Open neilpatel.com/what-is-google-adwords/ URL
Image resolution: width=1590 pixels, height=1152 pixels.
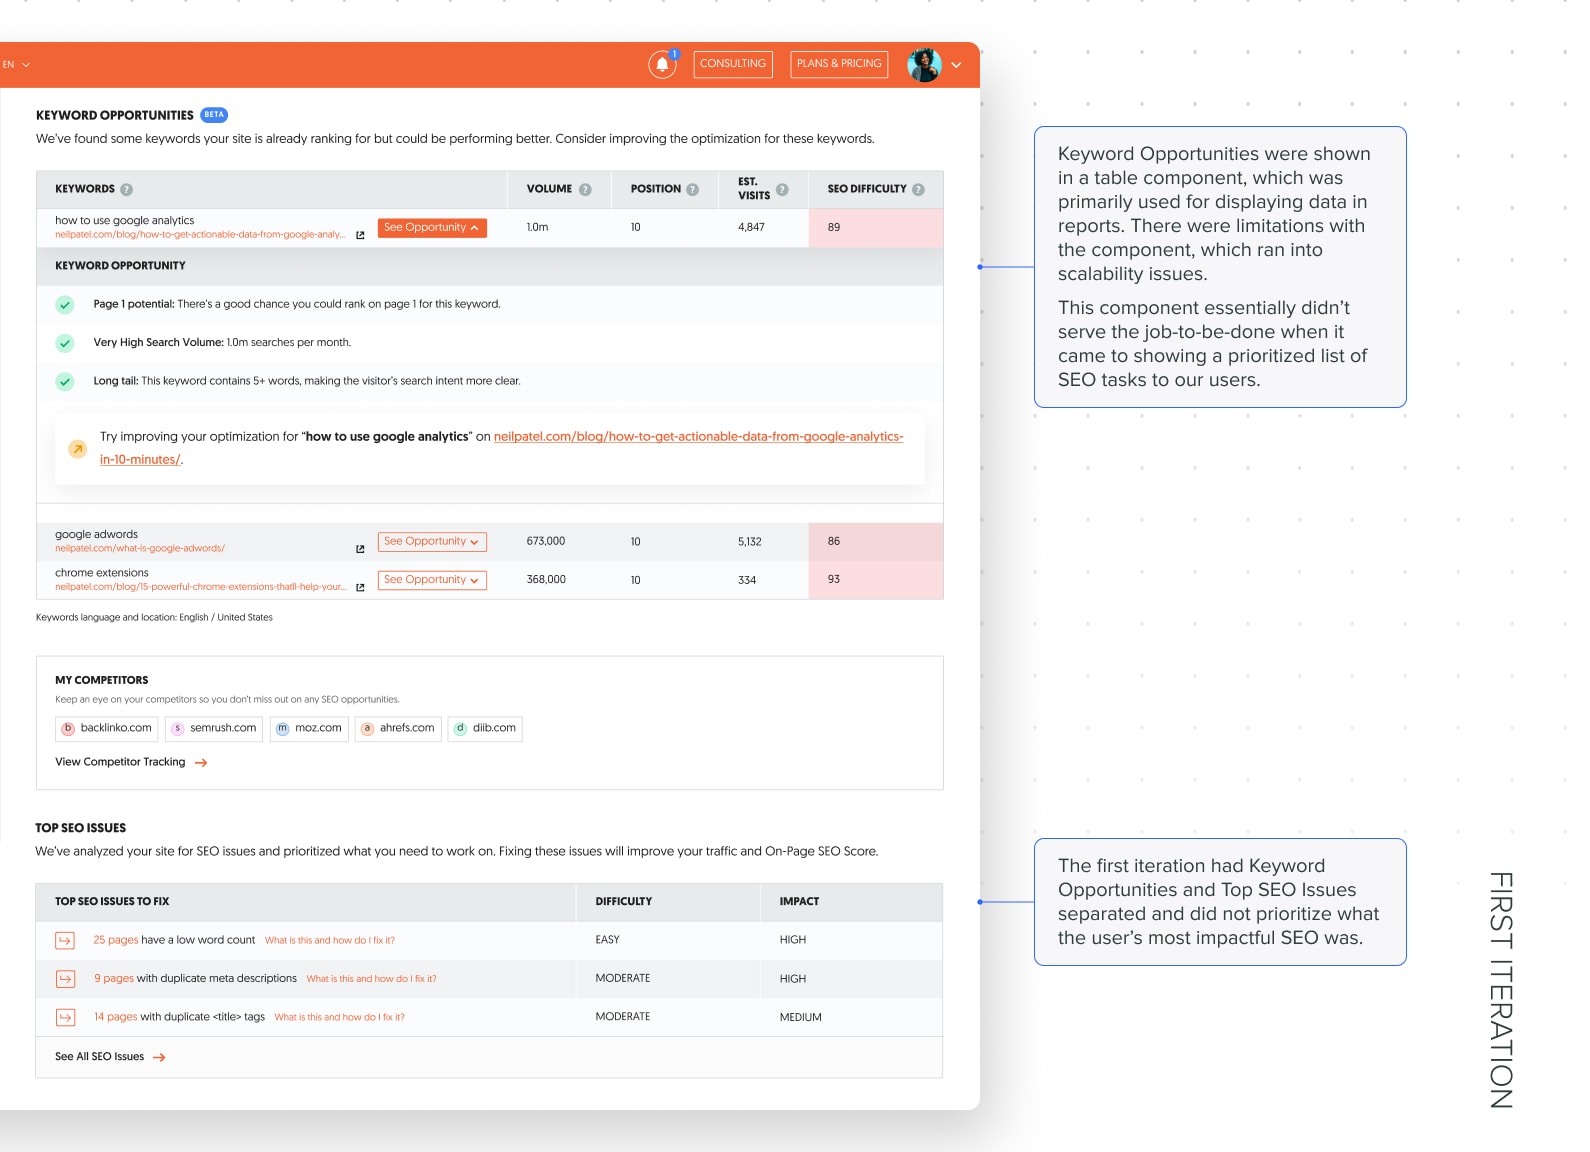click(140, 548)
